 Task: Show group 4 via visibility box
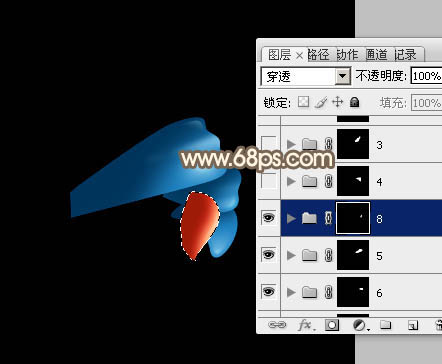pyautogui.click(x=269, y=181)
